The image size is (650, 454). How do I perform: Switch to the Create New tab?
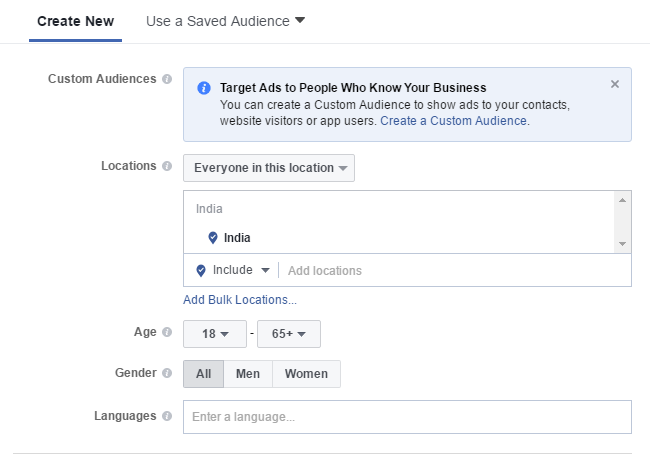click(x=75, y=21)
